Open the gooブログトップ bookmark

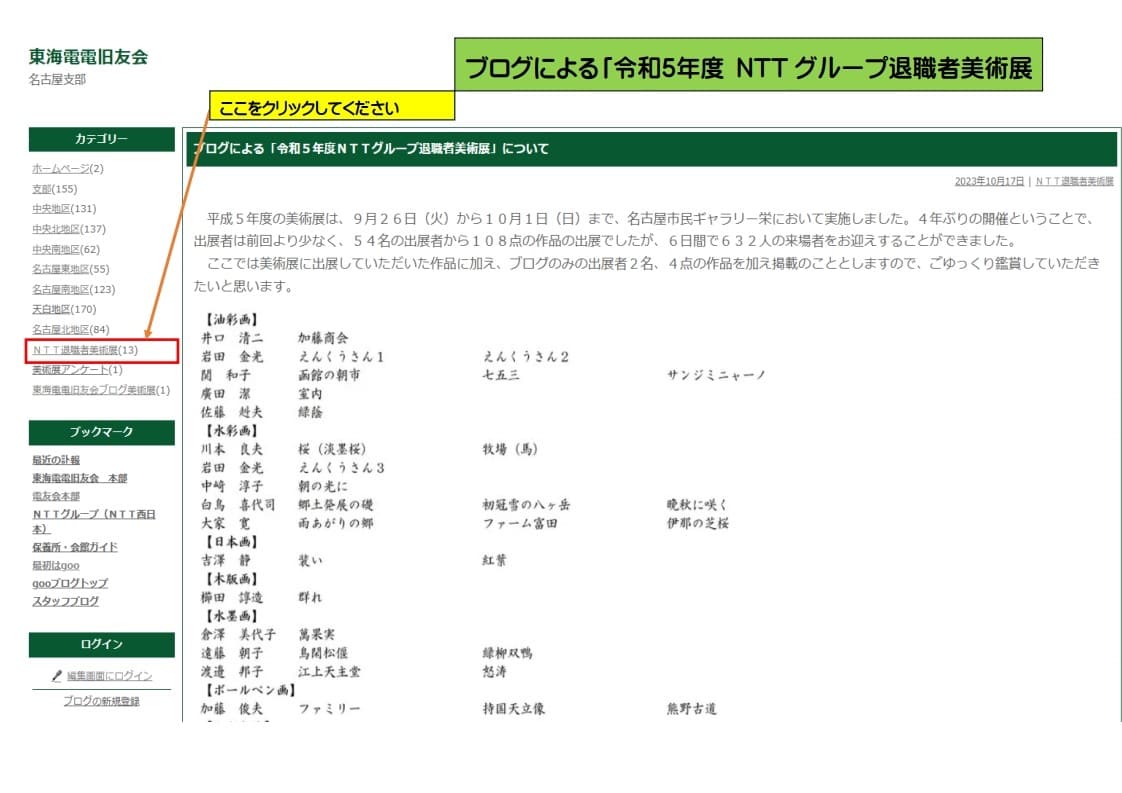tap(70, 583)
